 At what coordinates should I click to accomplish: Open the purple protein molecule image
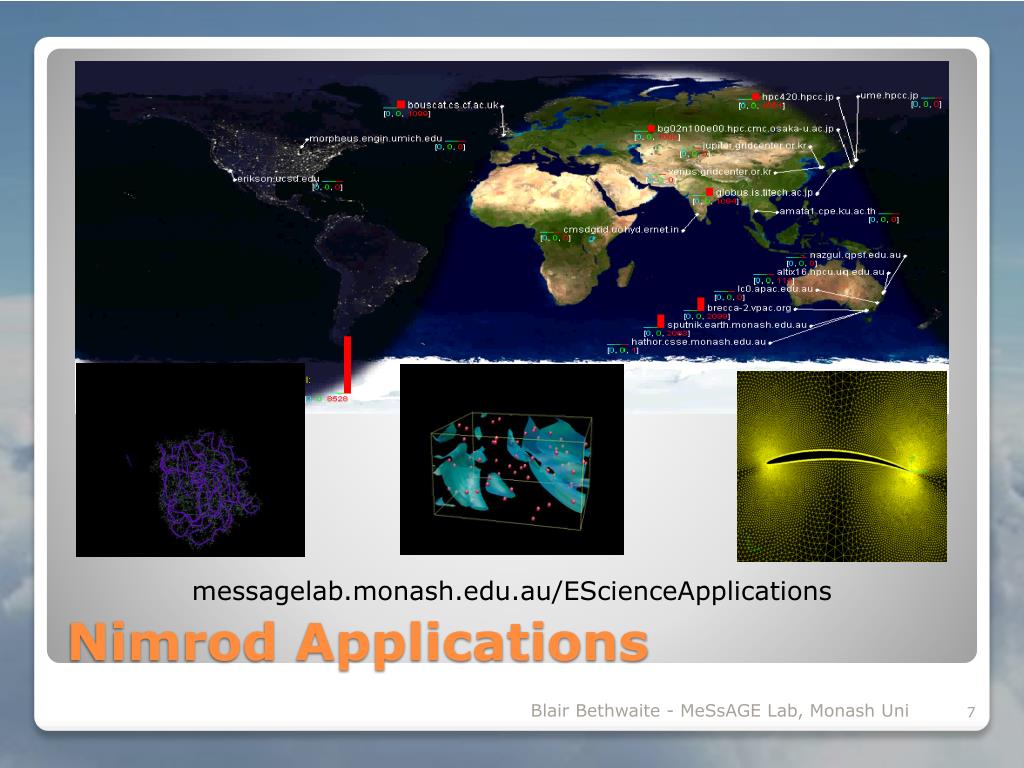(191, 460)
